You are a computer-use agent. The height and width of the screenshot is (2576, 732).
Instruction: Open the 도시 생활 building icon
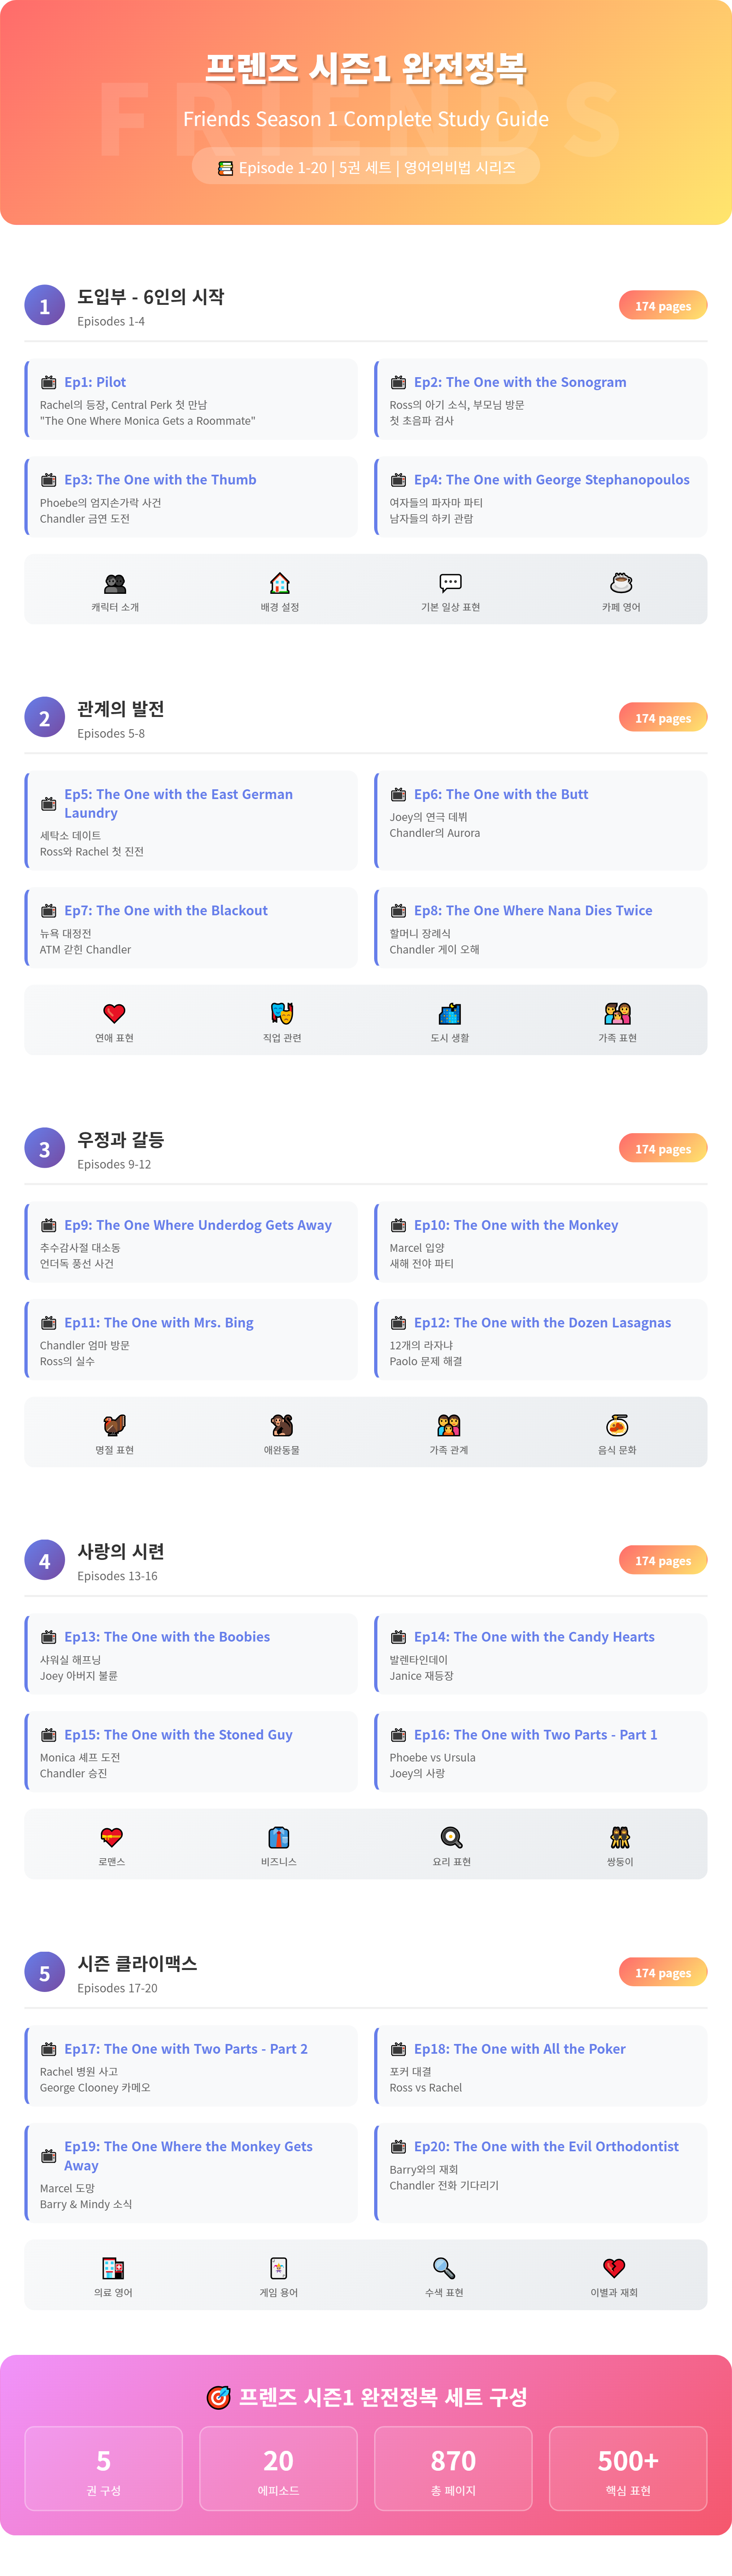450,1013
